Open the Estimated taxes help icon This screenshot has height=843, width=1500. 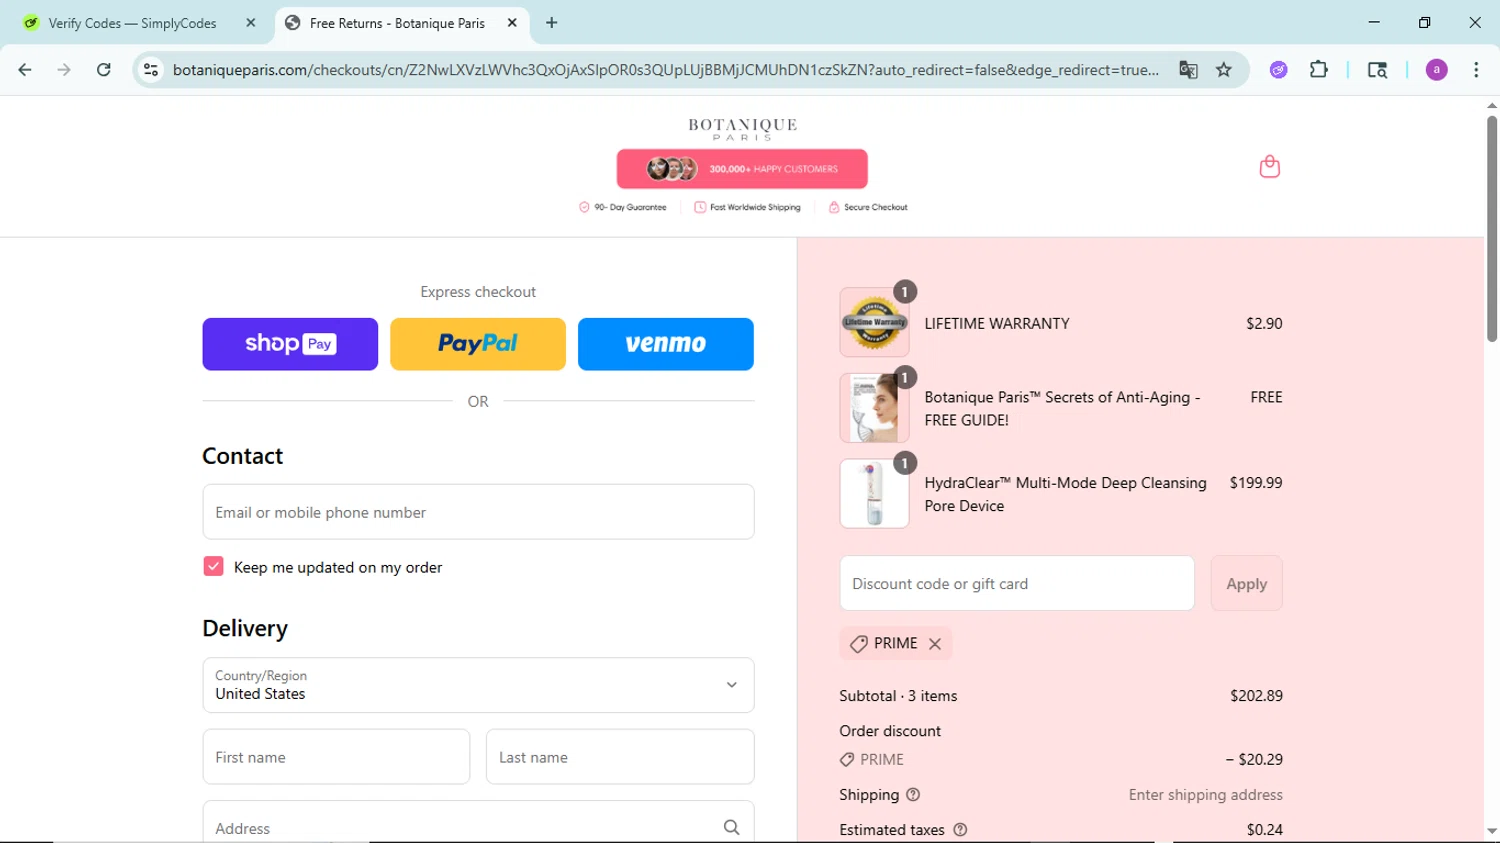point(960,830)
